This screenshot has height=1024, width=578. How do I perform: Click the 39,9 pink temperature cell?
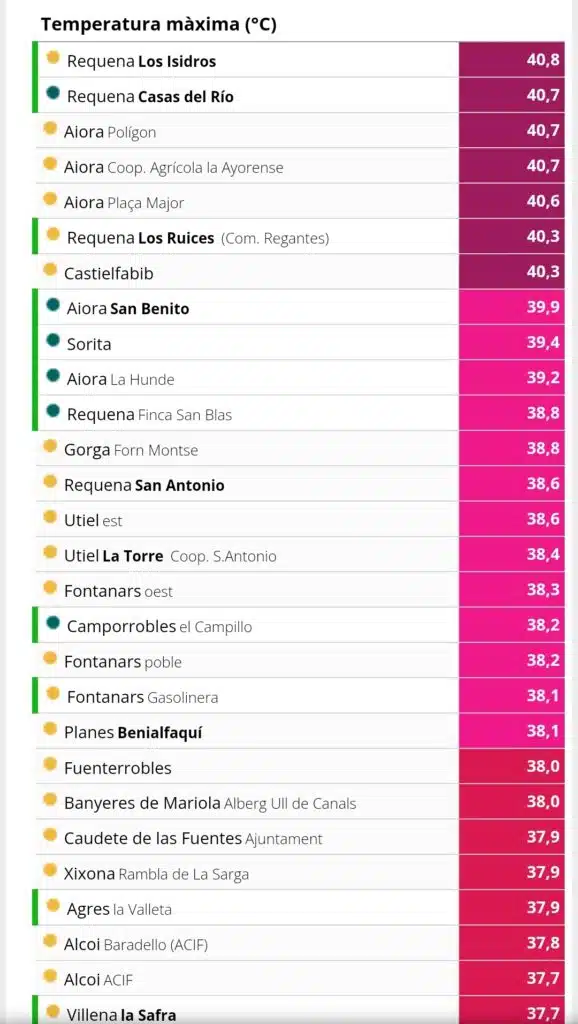[512, 308]
